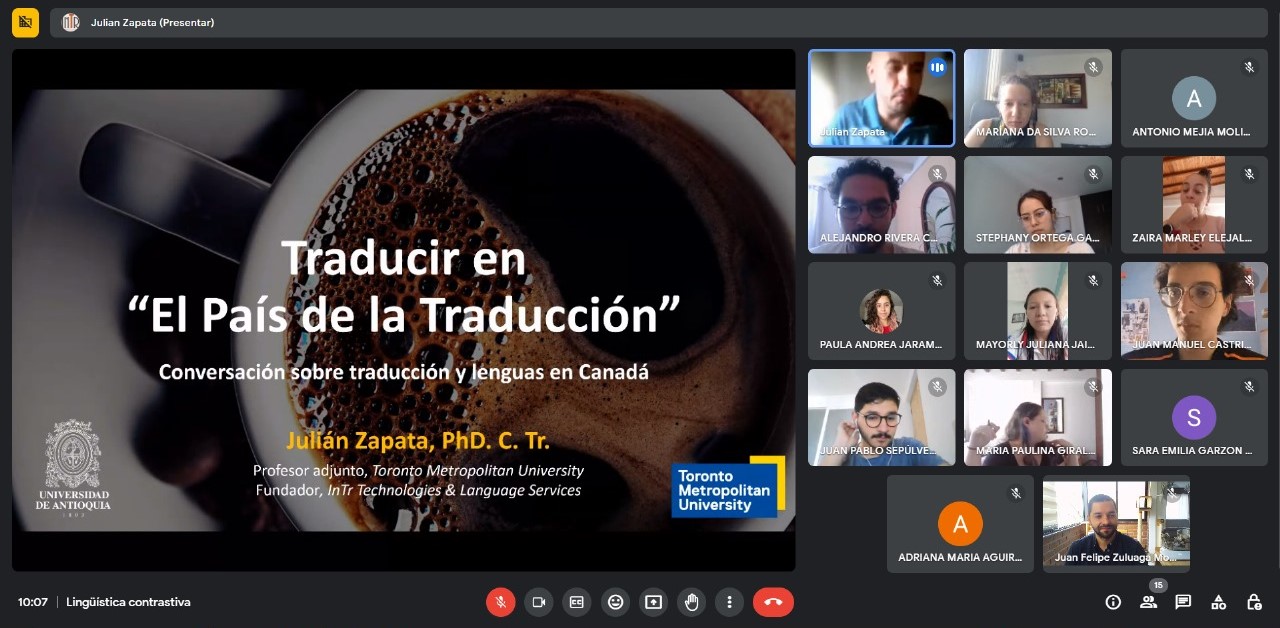The width and height of the screenshot is (1280, 628).
Task: Click the name Julián Zapata, PhD. C. Tr.
Action: tap(418, 440)
